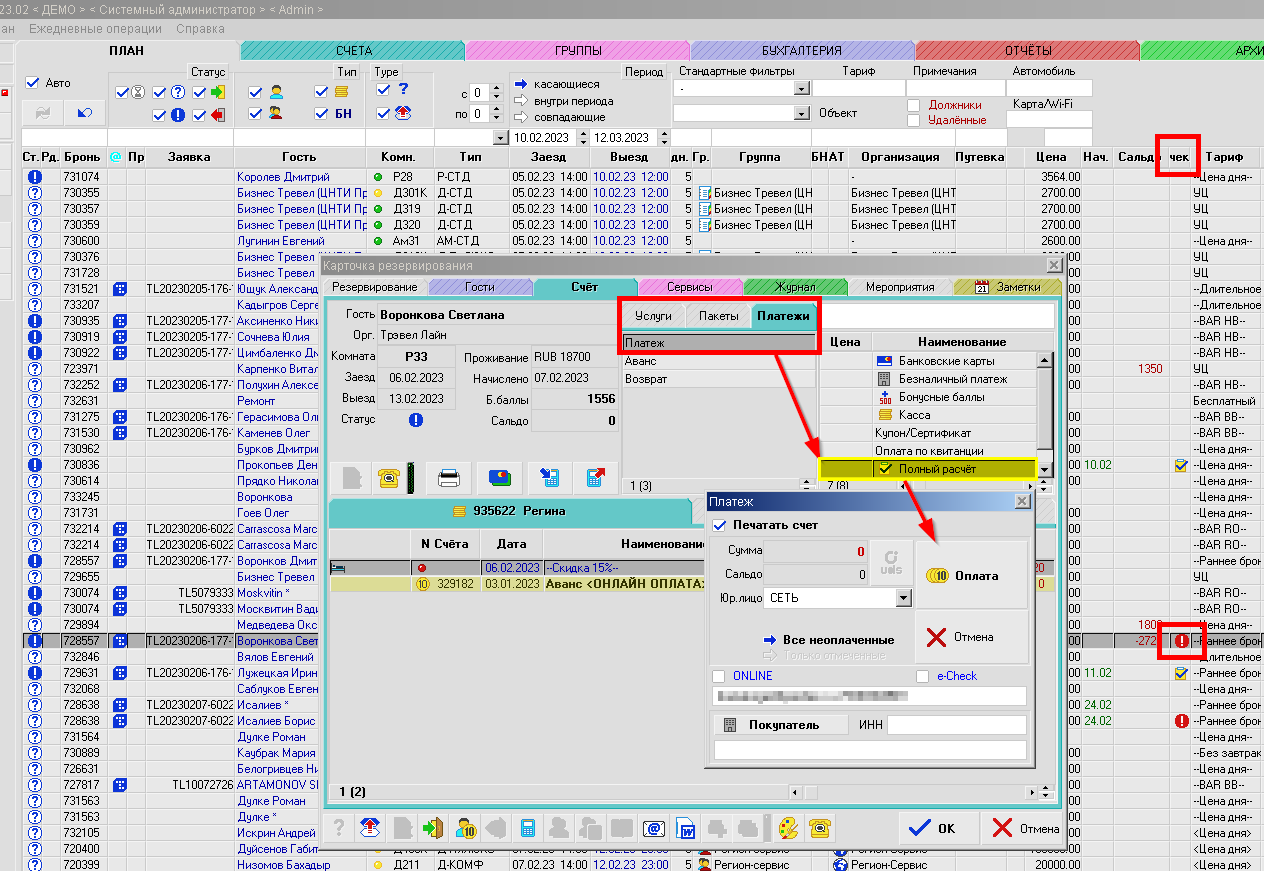Click the ИНН input field
1264x871 pixels.
tap(955, 725)
